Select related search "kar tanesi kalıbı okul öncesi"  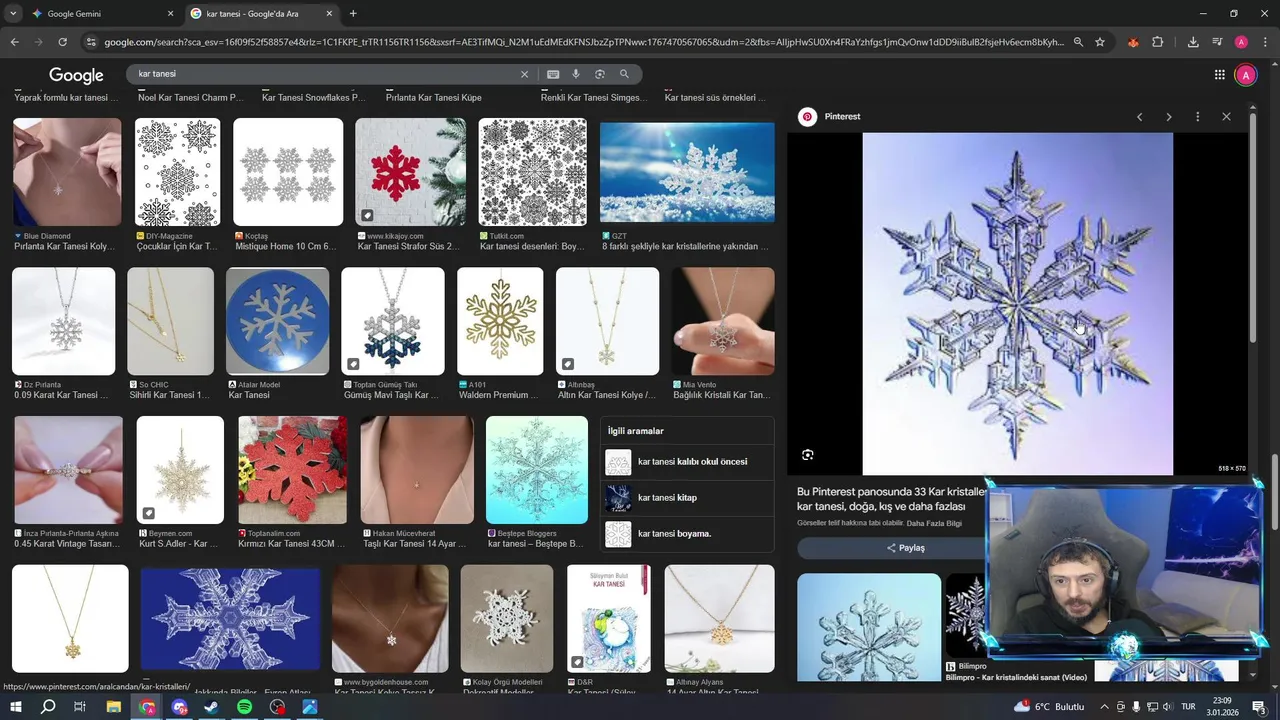[x=687, y=462]
